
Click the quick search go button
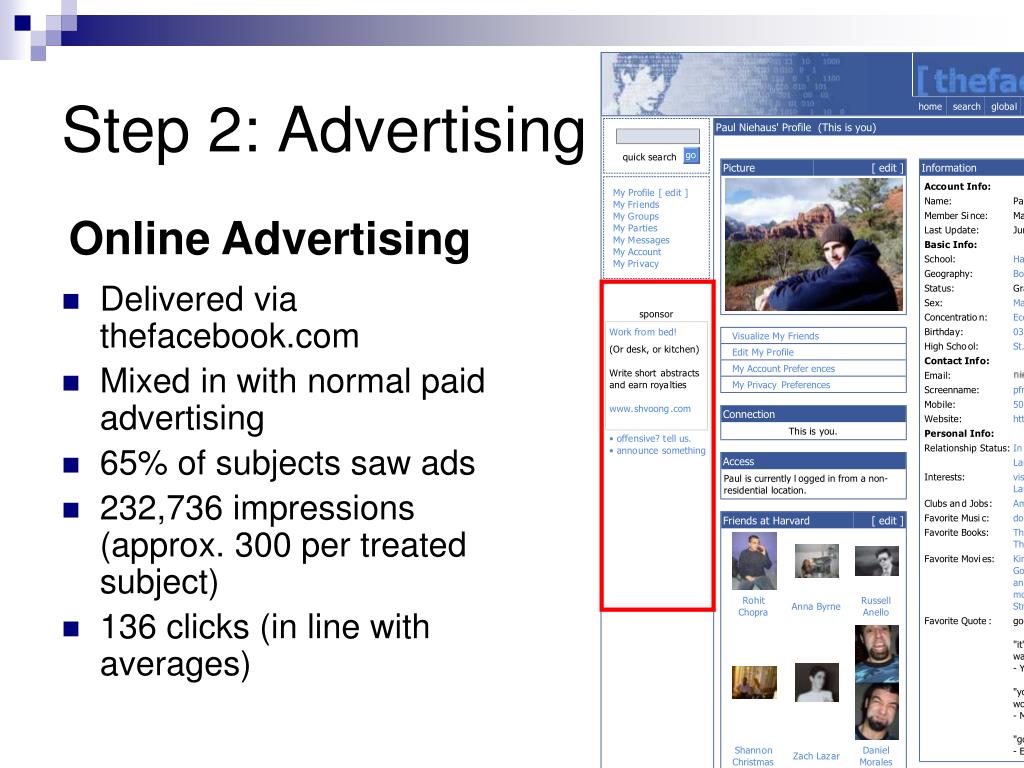click(x=691, y=155)
